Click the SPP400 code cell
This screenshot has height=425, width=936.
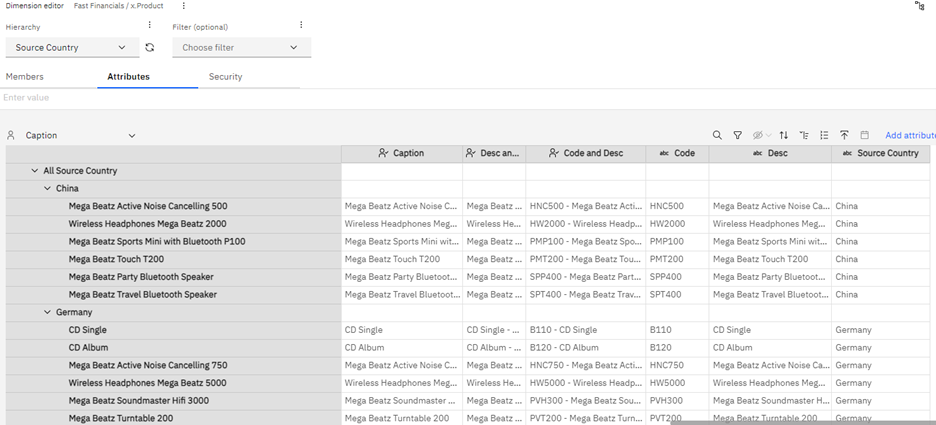tap(678, 277)
